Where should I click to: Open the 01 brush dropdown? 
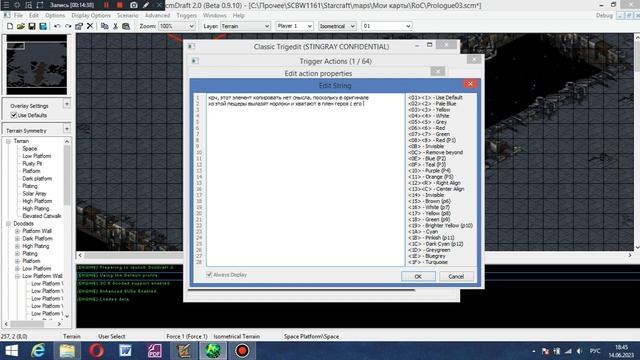(x=386, y=26)
